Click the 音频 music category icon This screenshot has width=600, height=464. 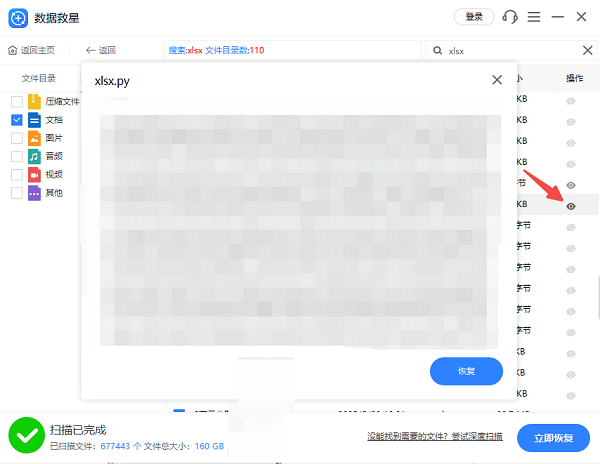(34, 156)
